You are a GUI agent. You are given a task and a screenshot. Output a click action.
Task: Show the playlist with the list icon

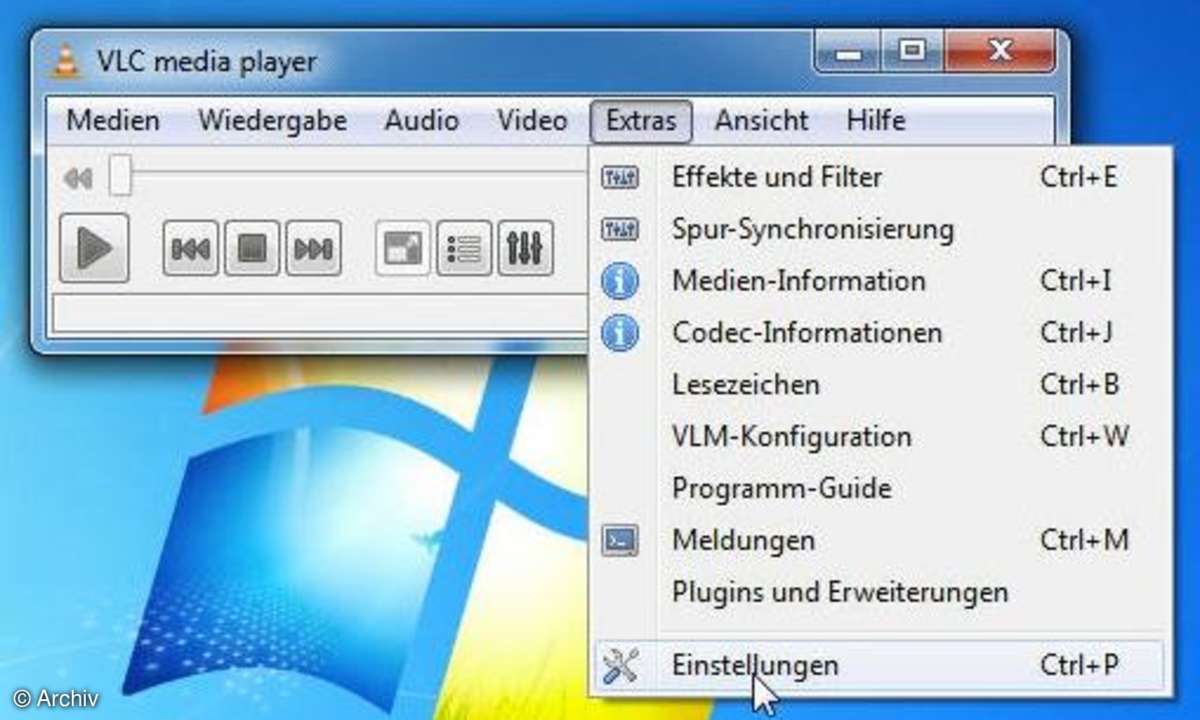click(x=464, y=248)
